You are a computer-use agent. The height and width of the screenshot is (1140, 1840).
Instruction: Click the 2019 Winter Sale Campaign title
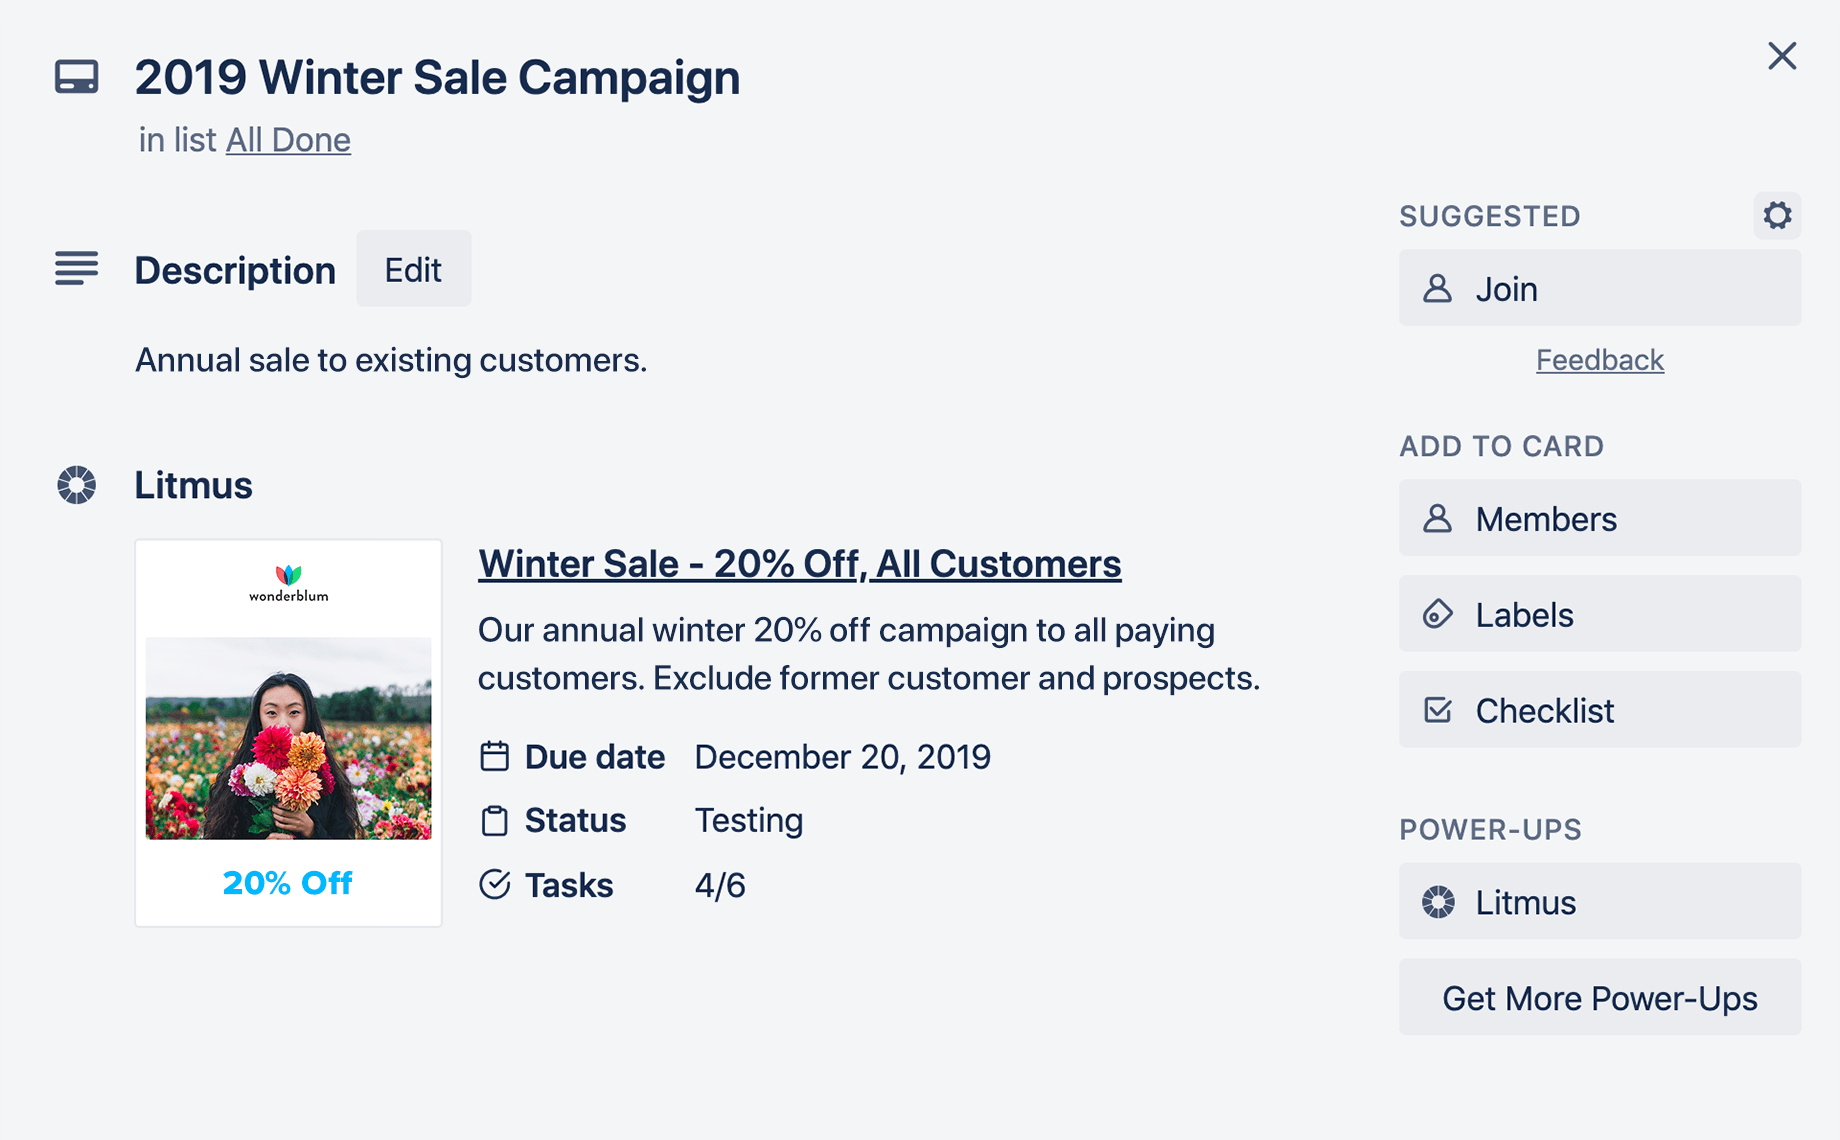(x=437, y=77)
